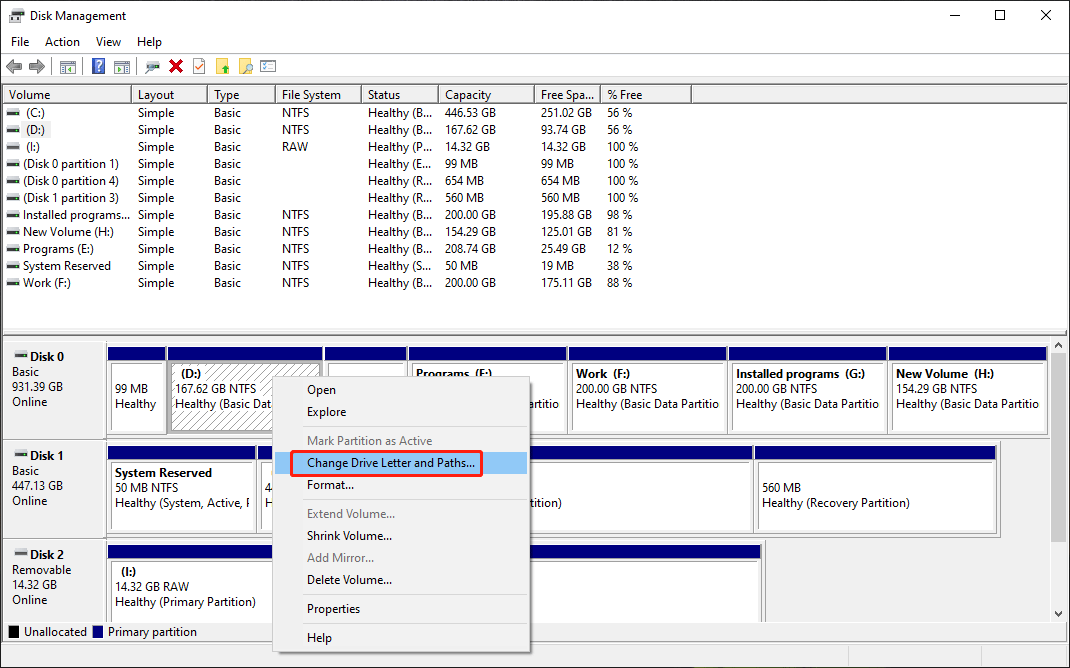The width and height of the screenshot is (1070, 668).
Task: Choose Change Drive Letter and Paths
Action: pos(390,463)
